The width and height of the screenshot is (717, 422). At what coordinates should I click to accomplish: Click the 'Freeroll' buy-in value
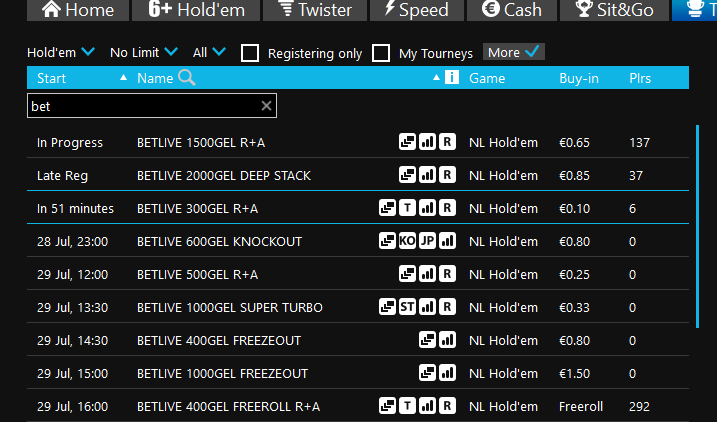(581, 406)
